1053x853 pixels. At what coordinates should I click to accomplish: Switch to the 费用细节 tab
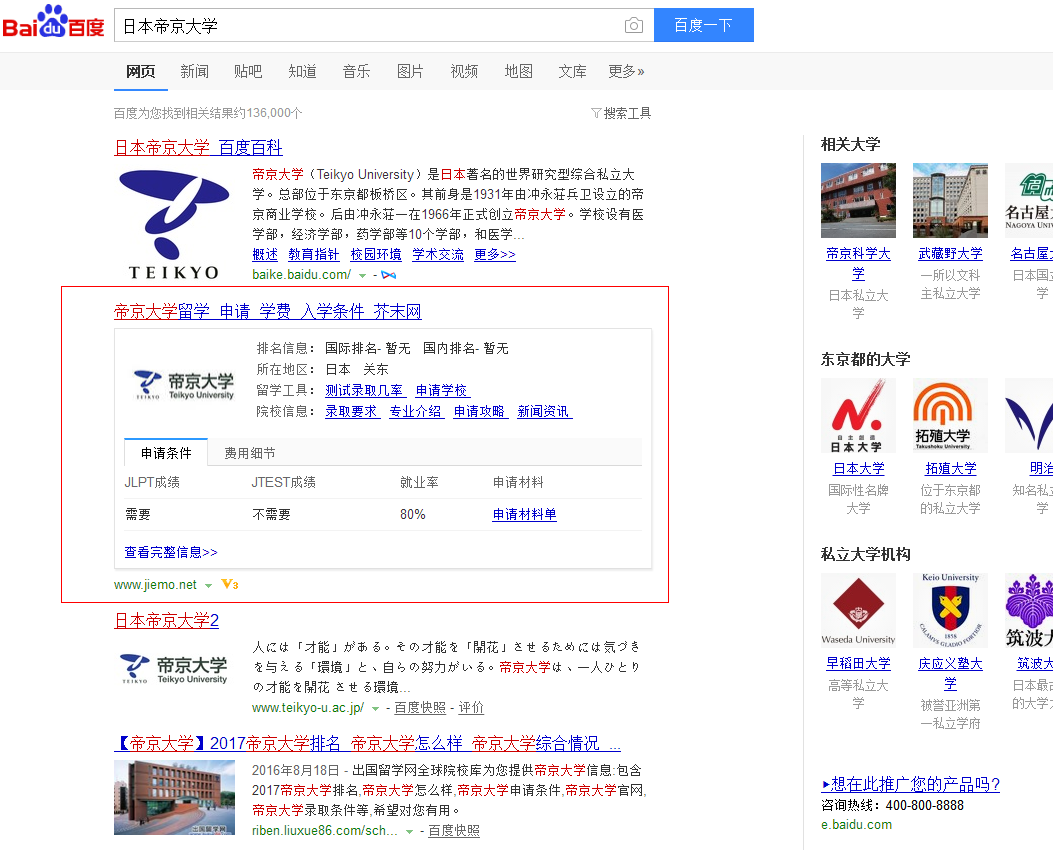[250, 453]
